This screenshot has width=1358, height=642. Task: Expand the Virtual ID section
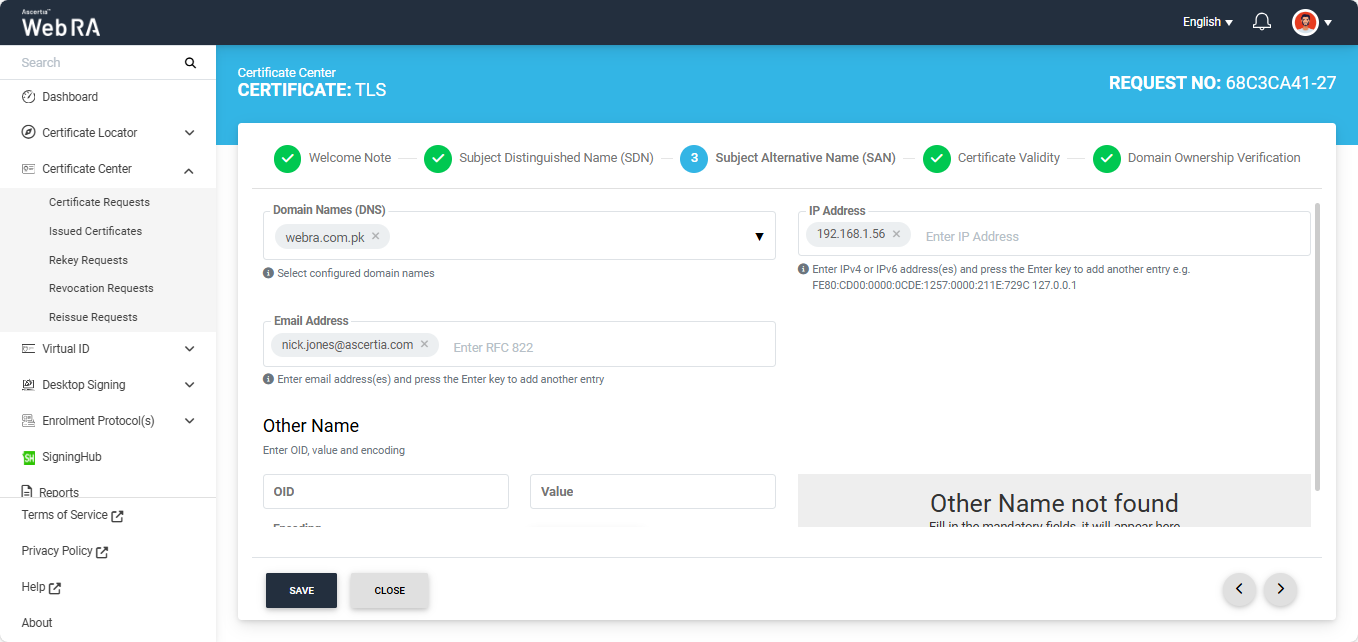click(189, 349)
